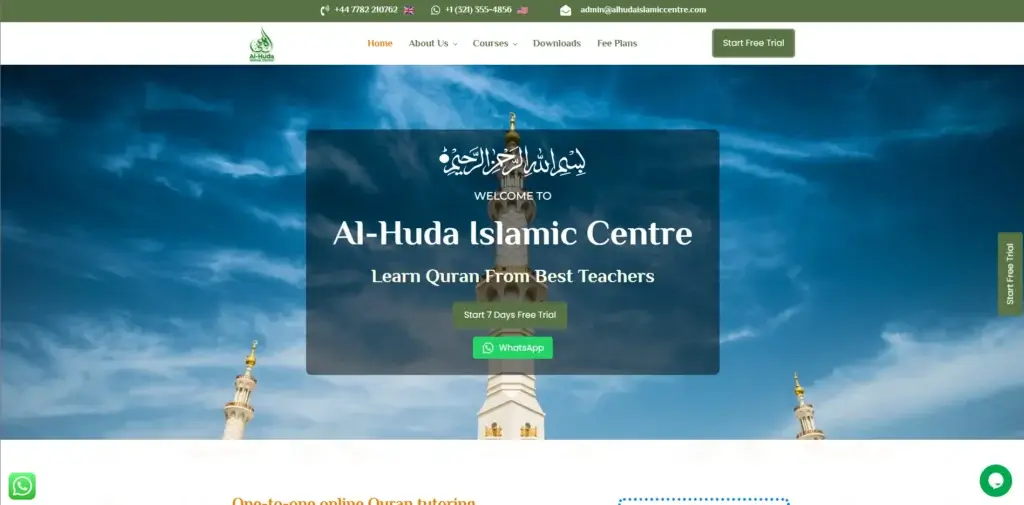Expand the Courses dropdown arrow
1024x505 pixels.
click(x=515, y=44)
